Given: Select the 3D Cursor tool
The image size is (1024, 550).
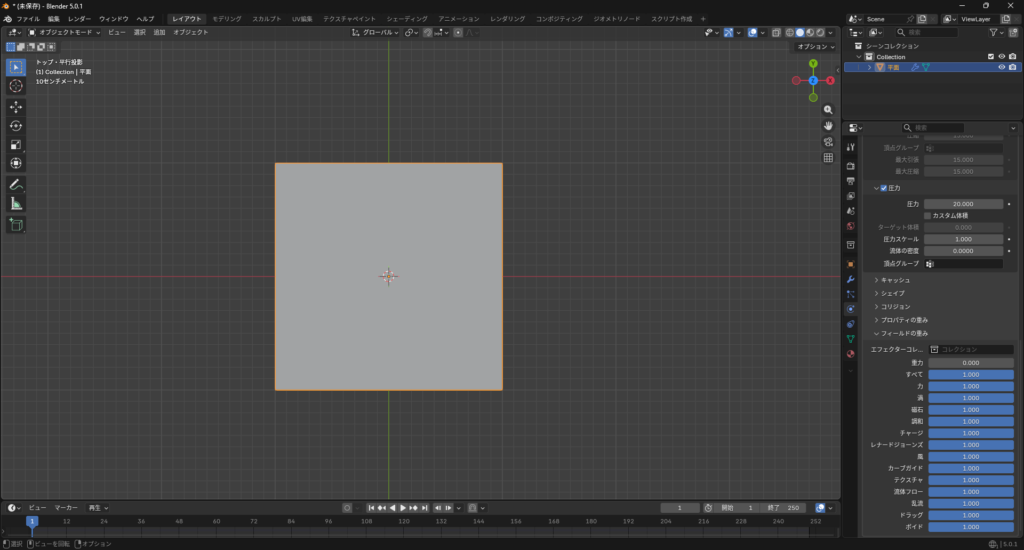Looking at the screenshot, I should pos(16,86).
